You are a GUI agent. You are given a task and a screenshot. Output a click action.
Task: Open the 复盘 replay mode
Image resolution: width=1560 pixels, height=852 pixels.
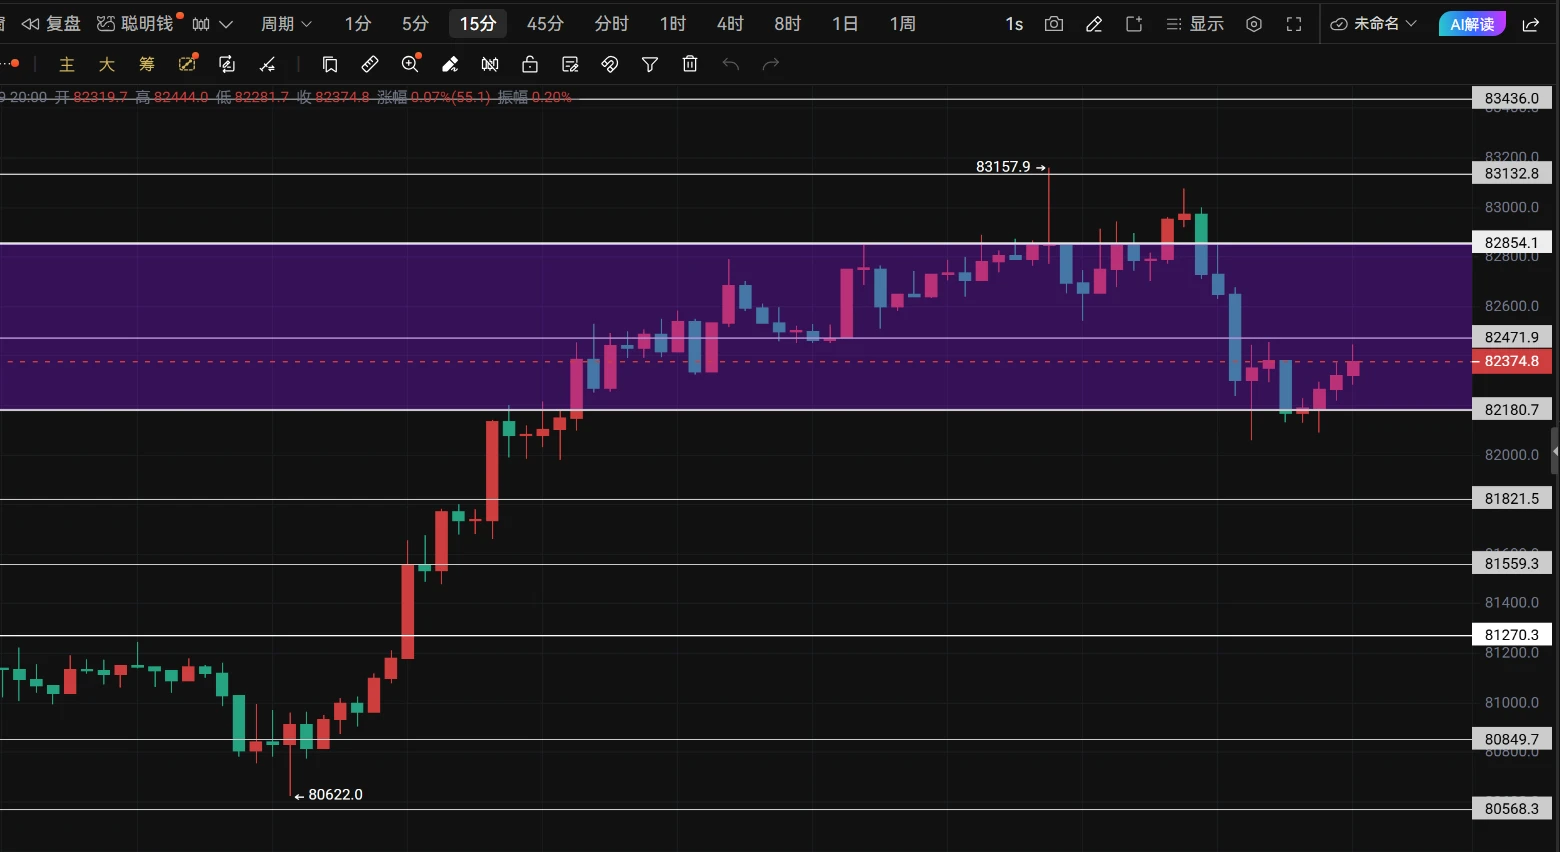tap(51, 24)
